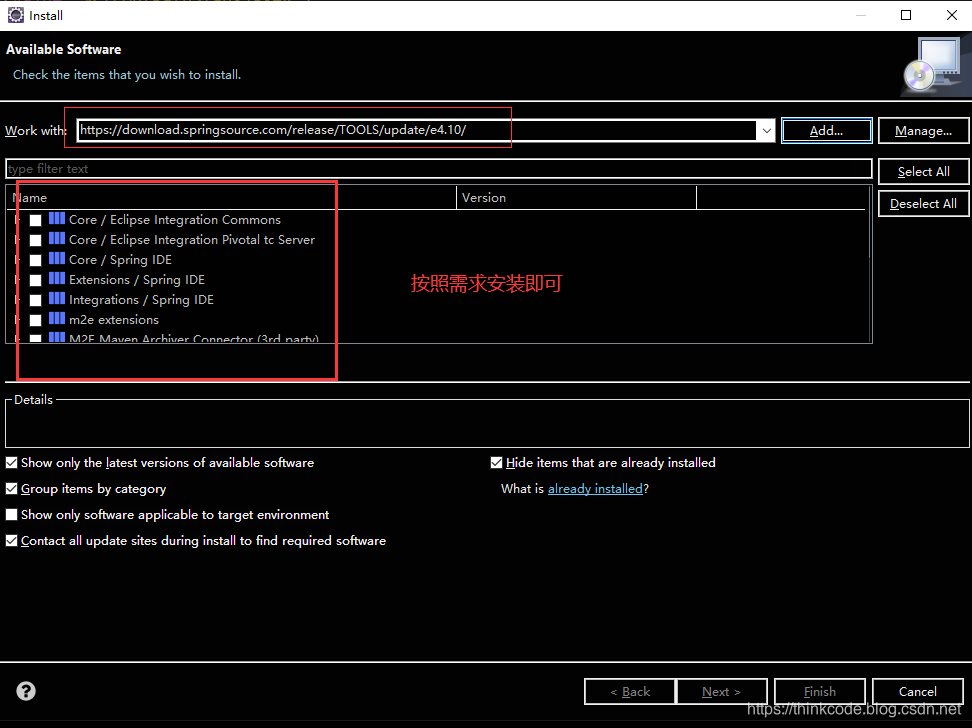Expand Core / Eclipse Integration Pivotal tc Server node
The width and height of the screenshot is (972, 728).
[16, 239]
